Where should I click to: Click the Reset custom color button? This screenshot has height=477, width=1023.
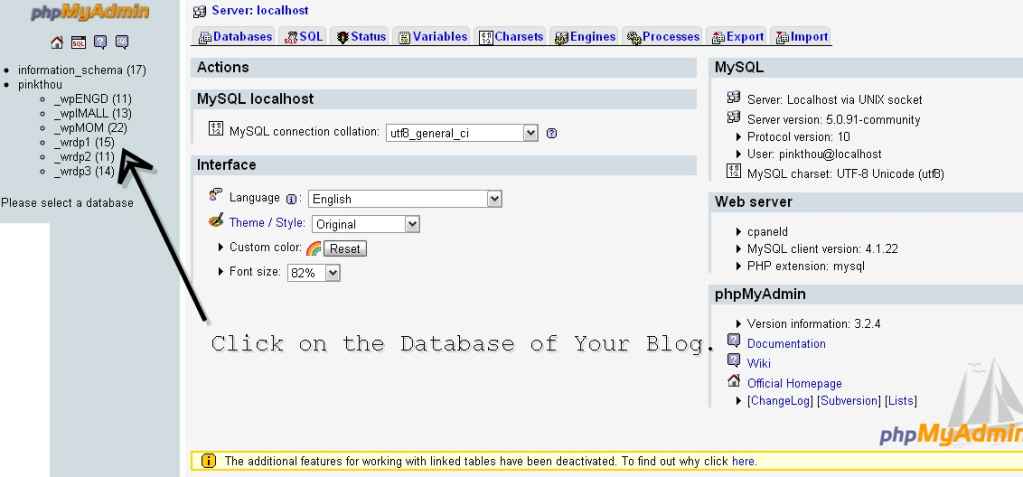point(344,249)
